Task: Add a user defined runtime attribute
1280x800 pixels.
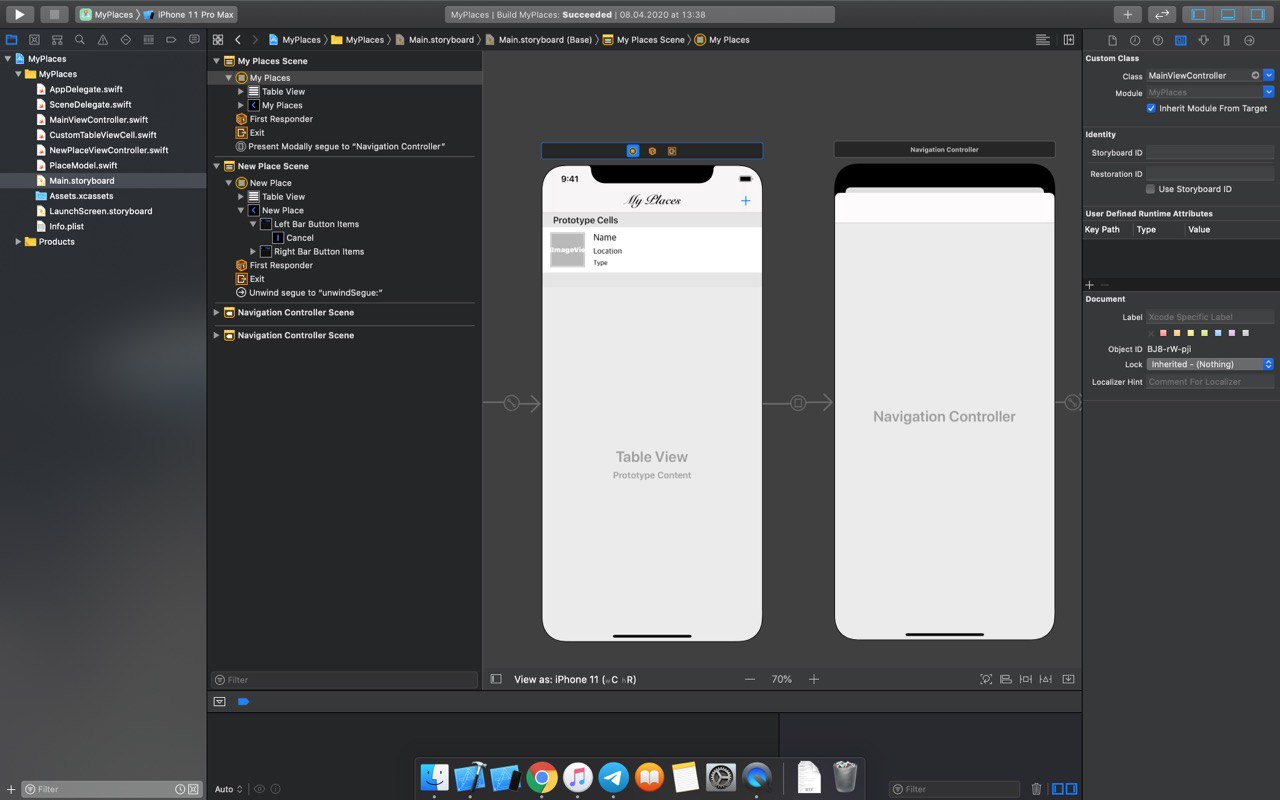Action: pyautogui.click(x=1090, y=285)
